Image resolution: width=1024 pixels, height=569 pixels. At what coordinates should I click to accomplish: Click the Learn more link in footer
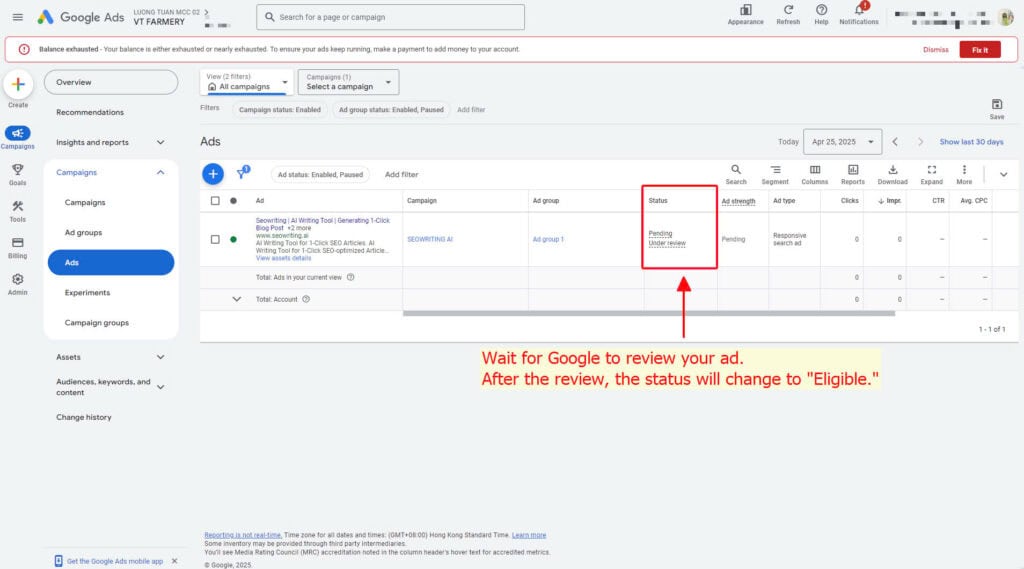pos(529,535)
